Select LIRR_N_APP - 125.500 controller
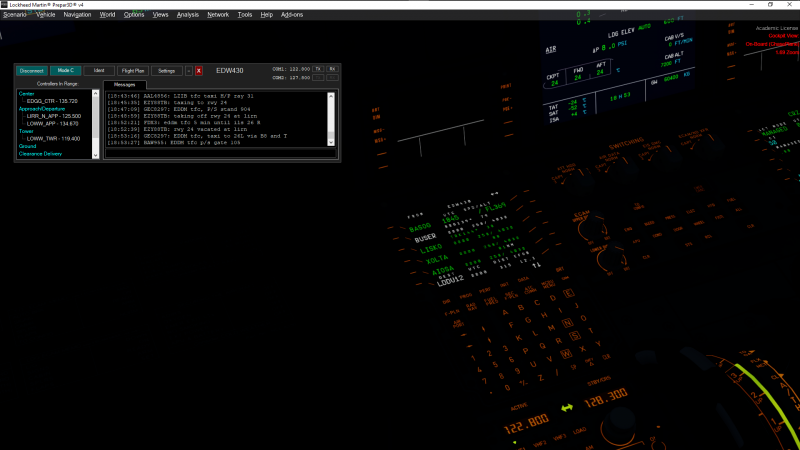 click(x=54, y=116)
